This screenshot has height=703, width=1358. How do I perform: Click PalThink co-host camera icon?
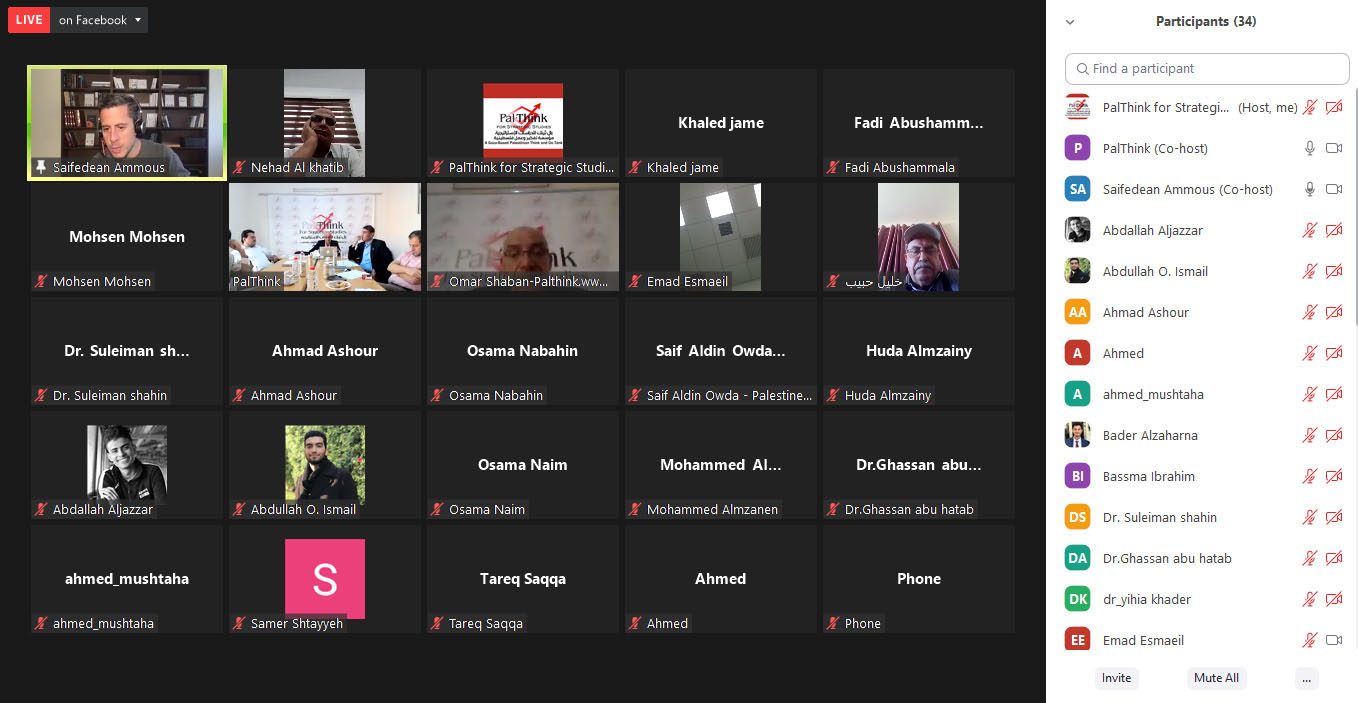coord(1333,148)
